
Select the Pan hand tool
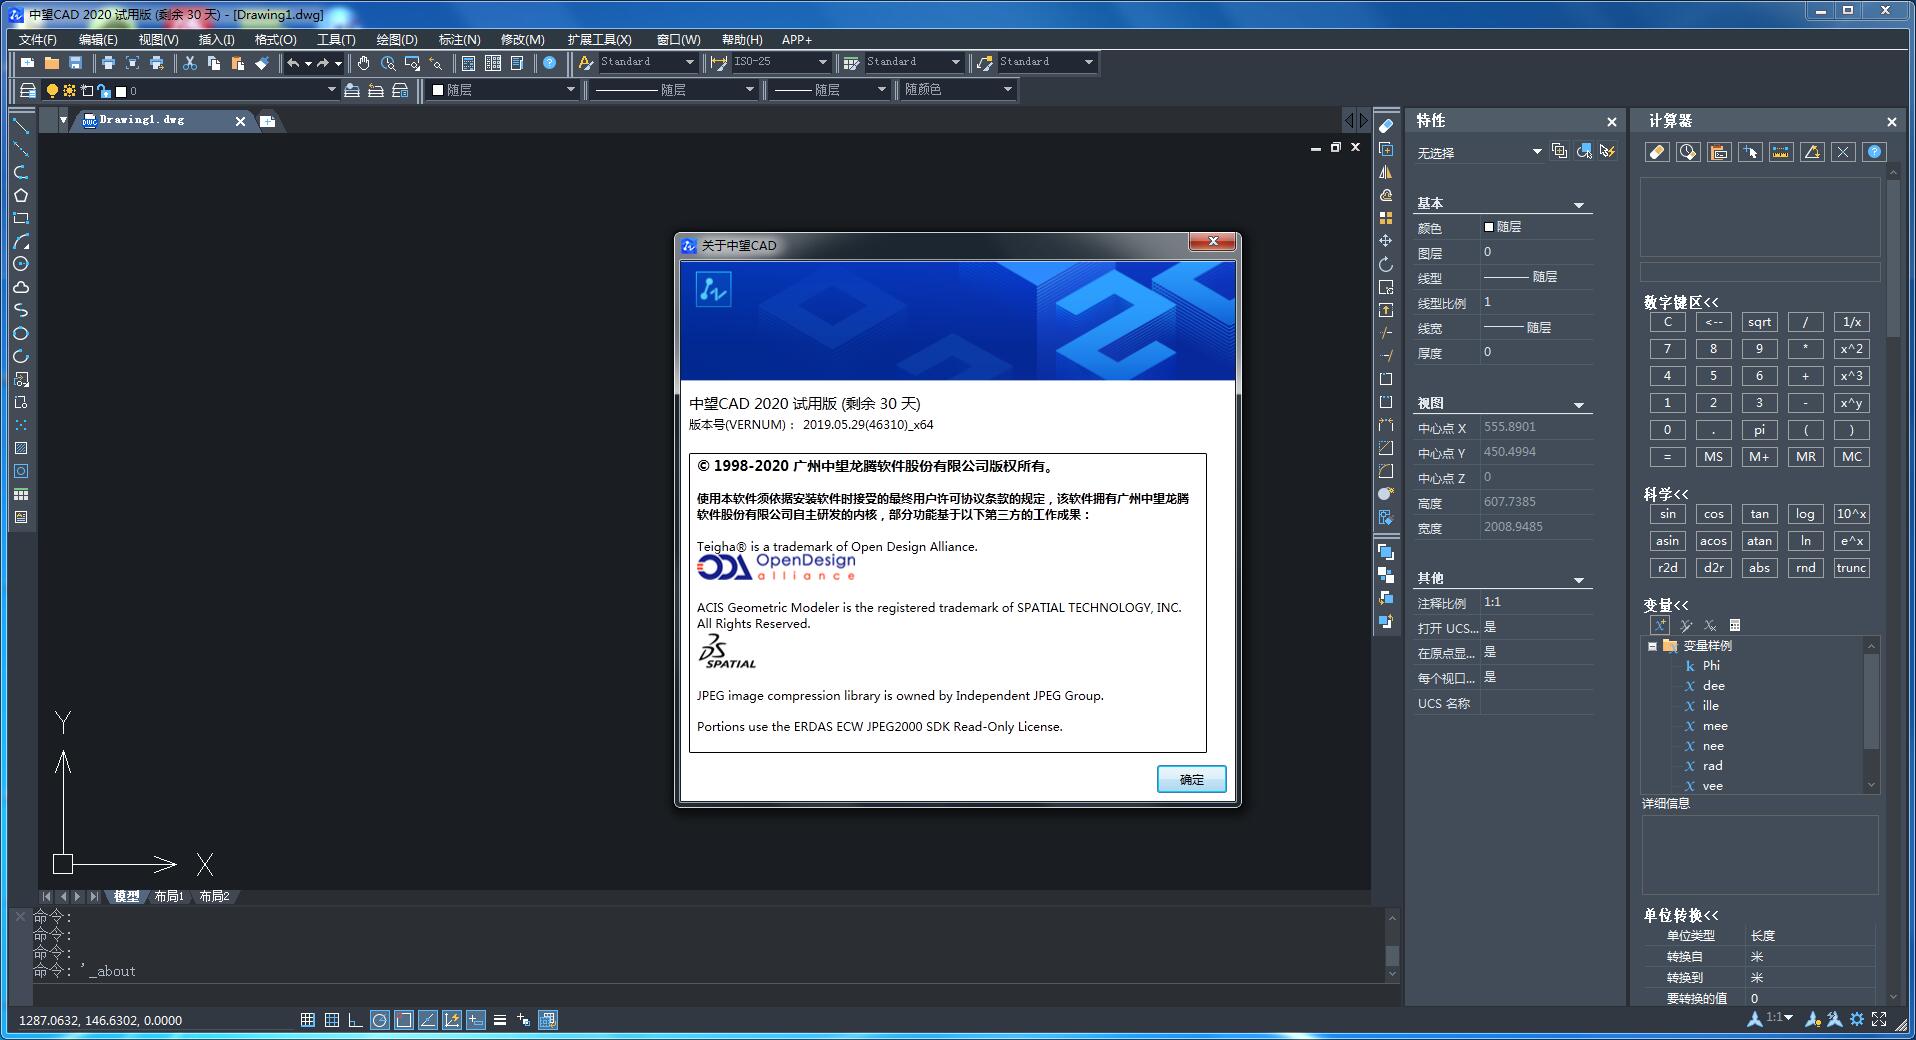point(363,63)
